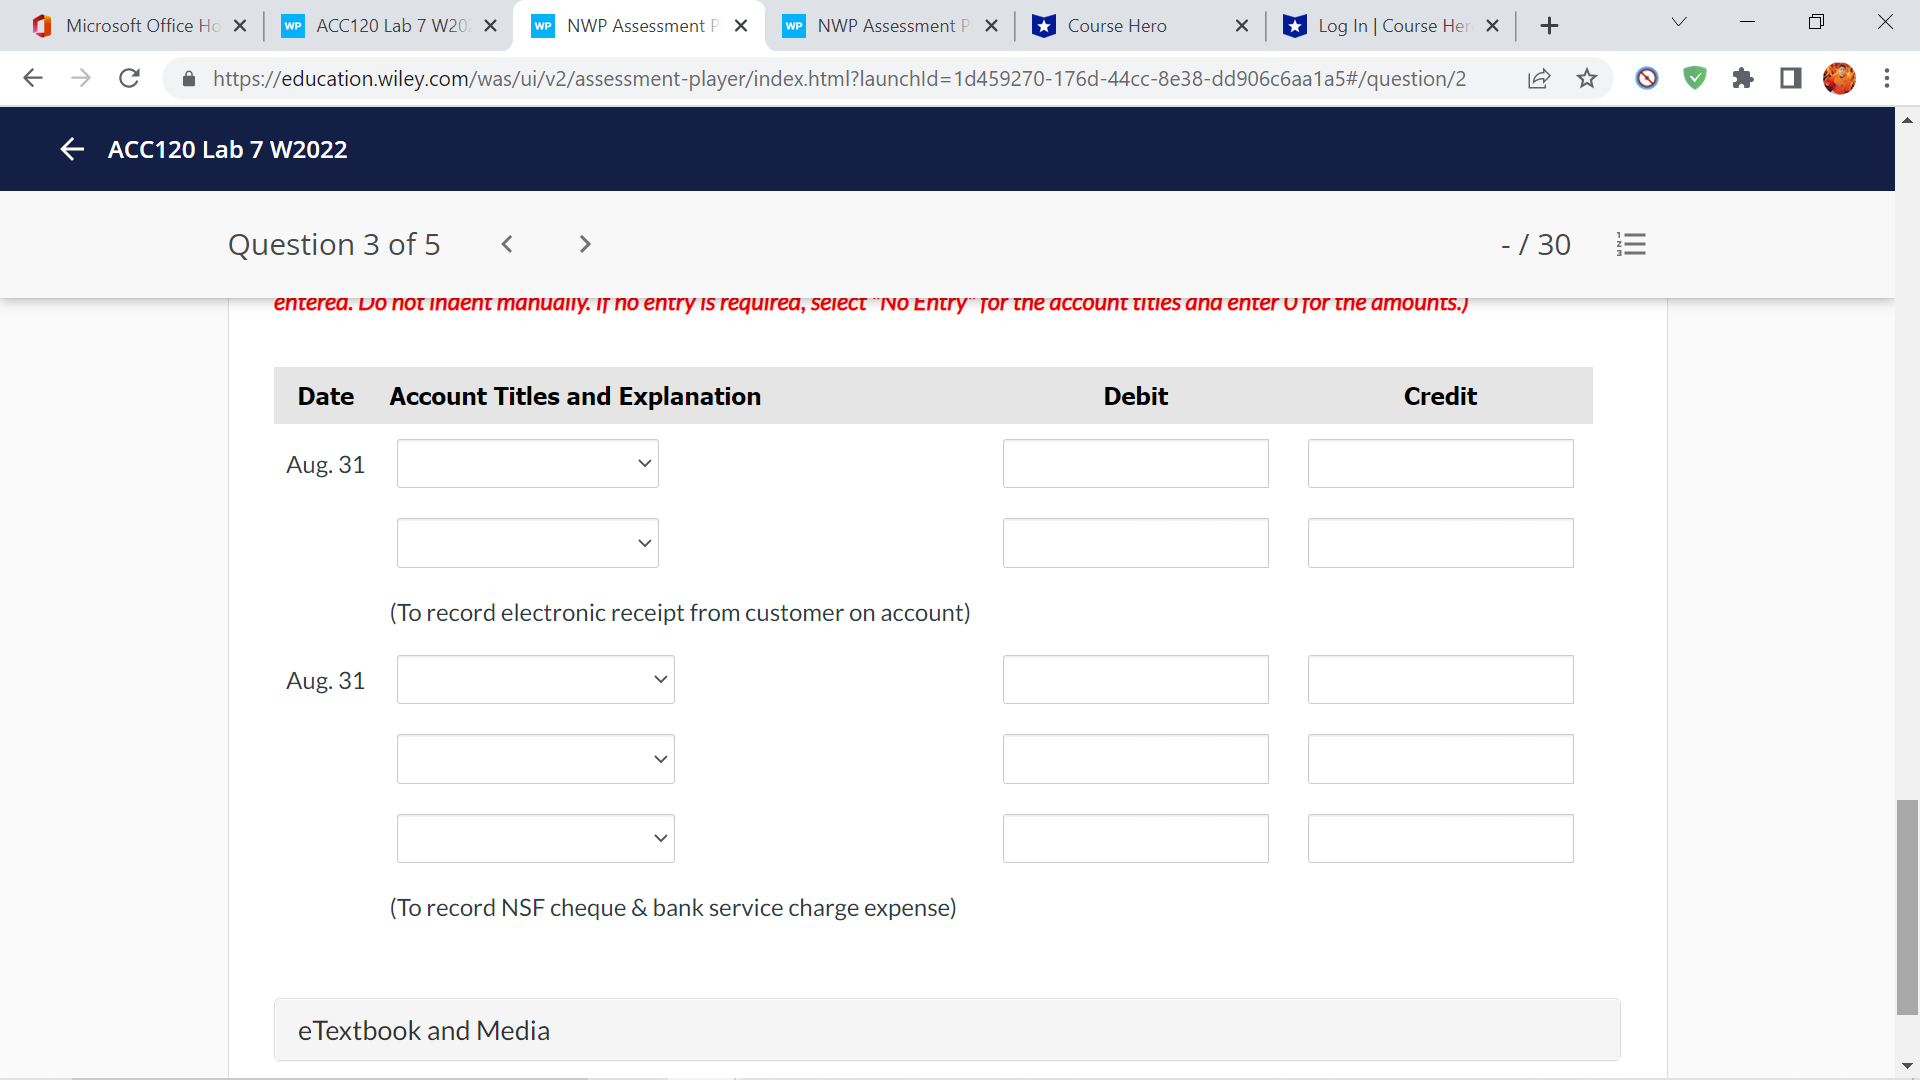Image resolution: width=1920 pixels, height=1080 pixels.
Task: Open the ad blocker extension icon
Action: (1646, 78)
